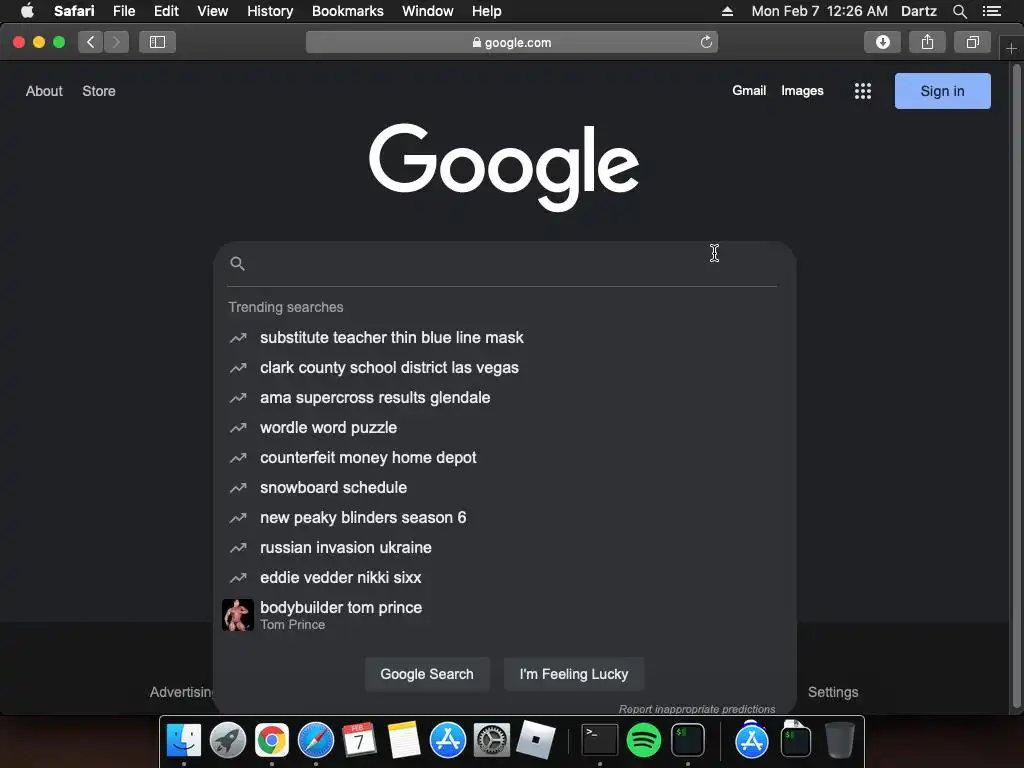Open the Safari menu
The height and width of the screenshot is (768, 1024).
pos(74,11)
